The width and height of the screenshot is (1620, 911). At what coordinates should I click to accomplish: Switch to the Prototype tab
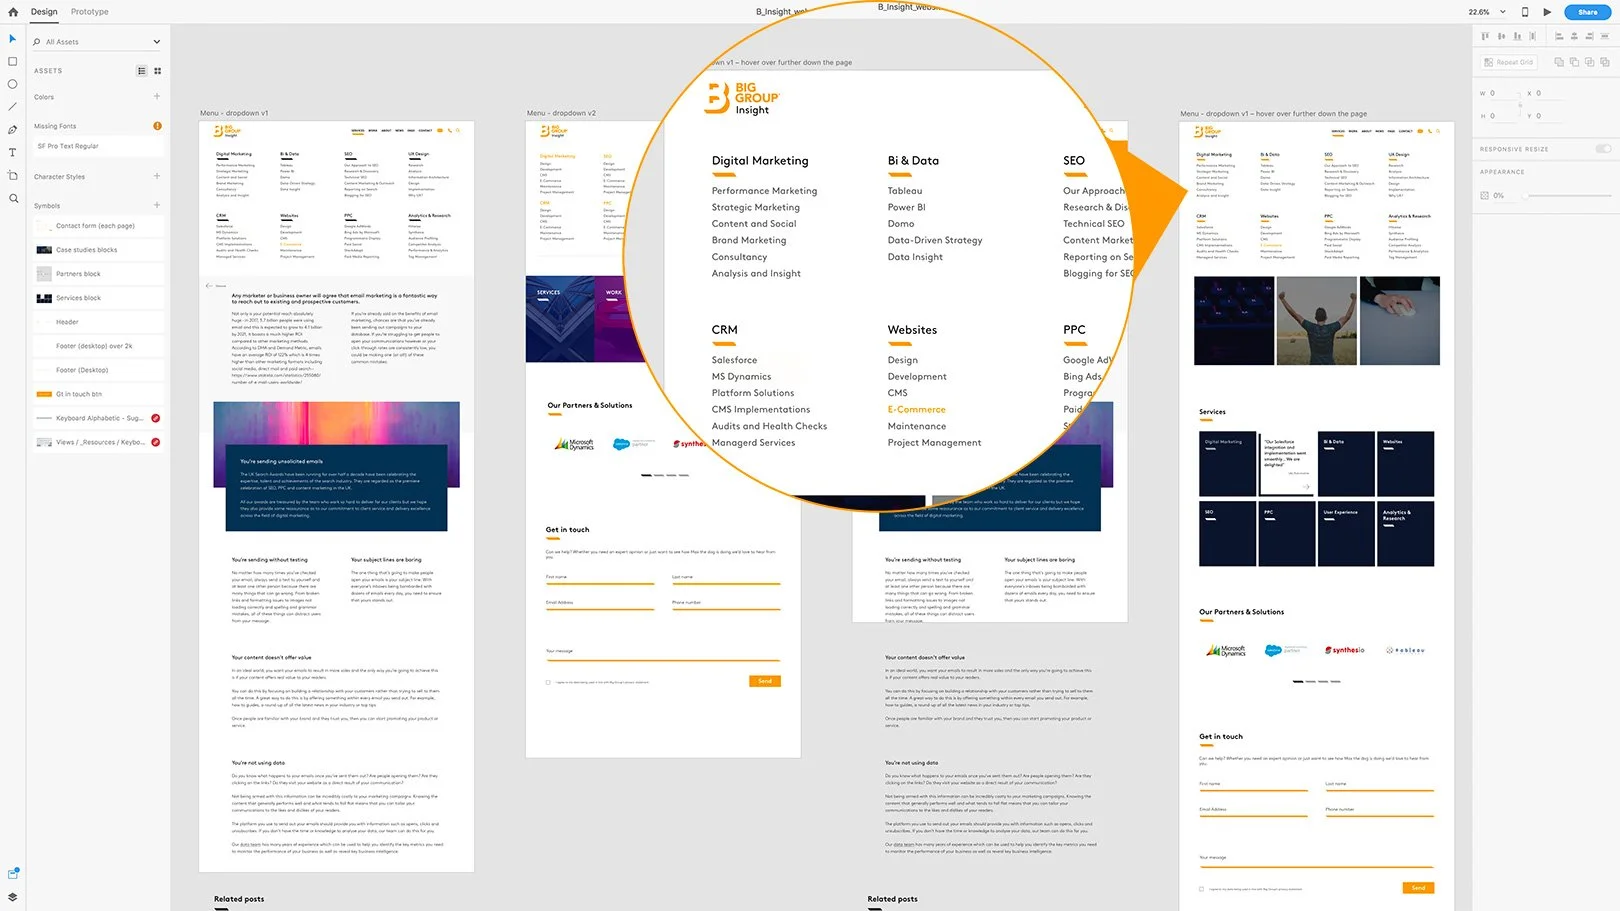[90, 12]
